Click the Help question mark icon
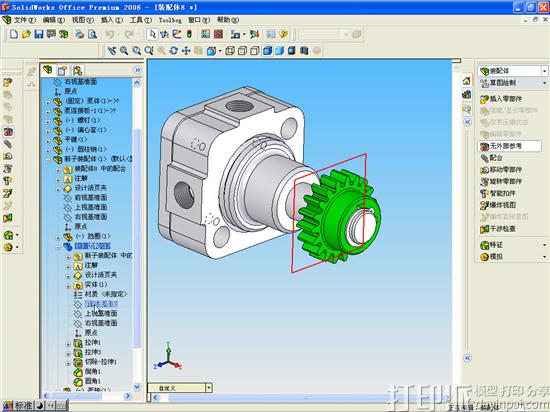 click(283, 34)
